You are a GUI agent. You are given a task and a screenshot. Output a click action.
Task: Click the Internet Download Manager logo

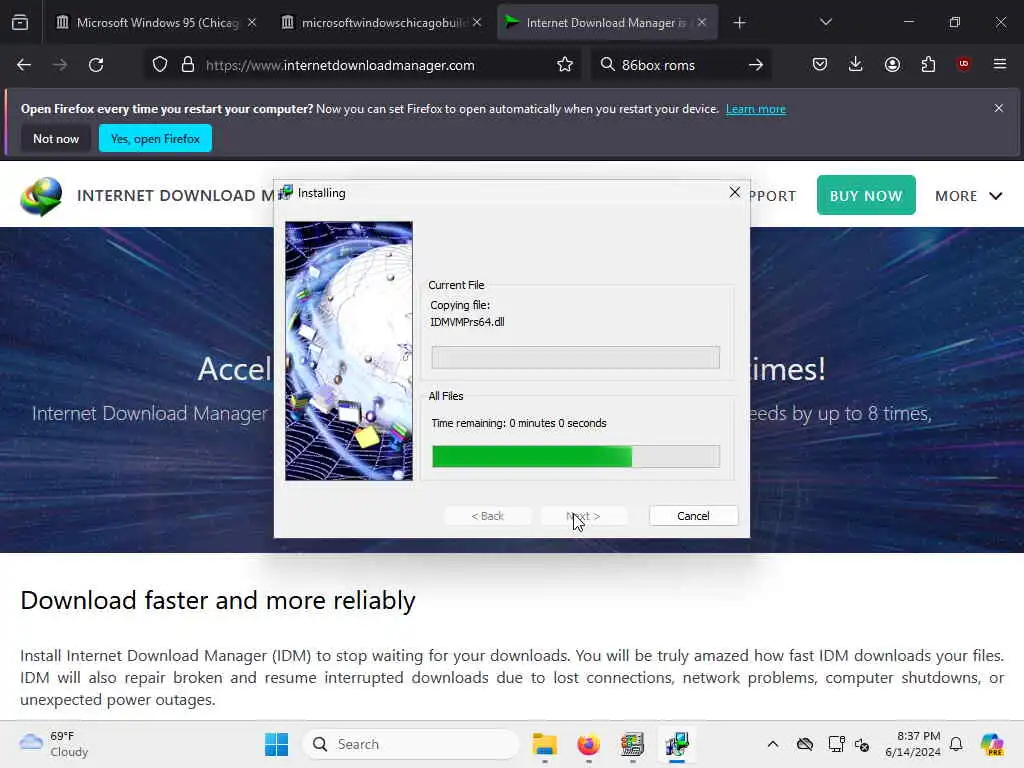[41, 196]
